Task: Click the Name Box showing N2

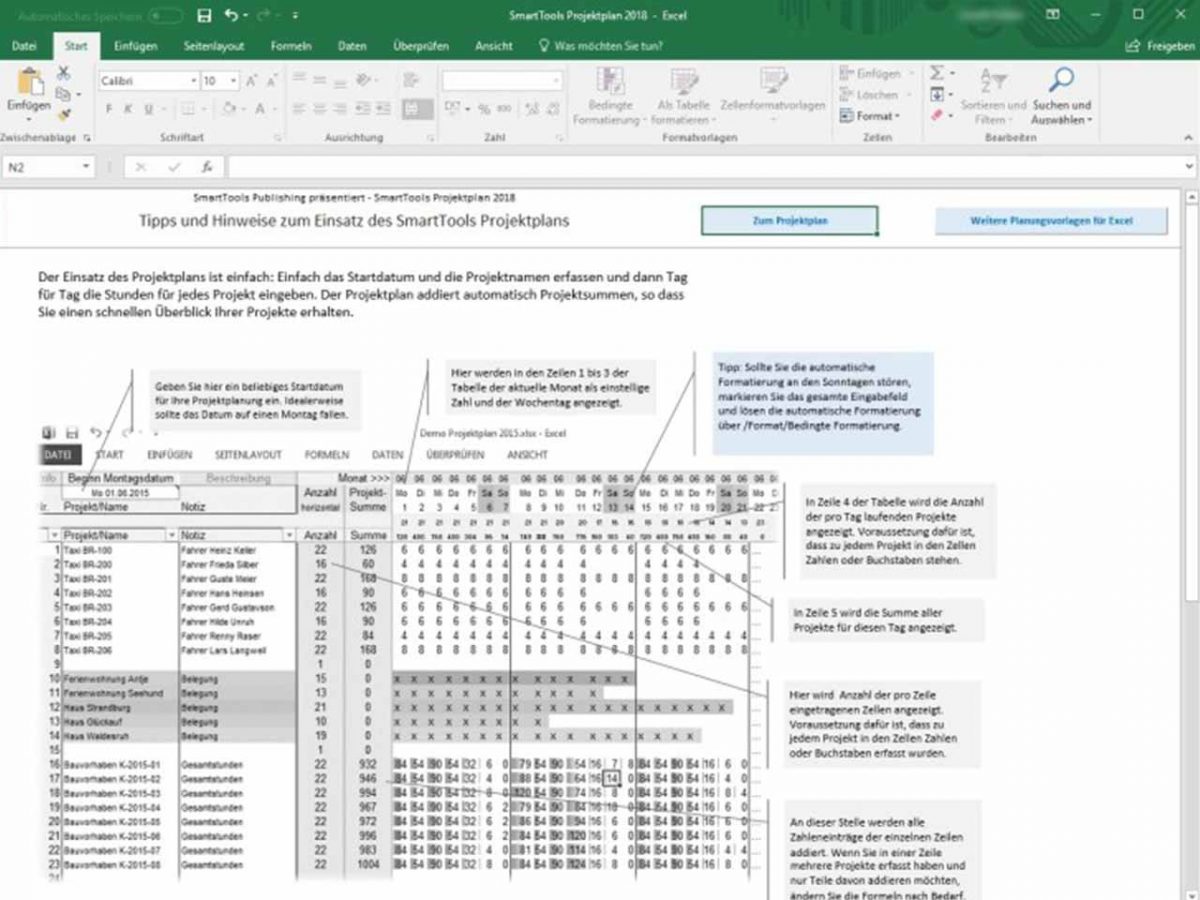Action: click(x=45, y=166)
